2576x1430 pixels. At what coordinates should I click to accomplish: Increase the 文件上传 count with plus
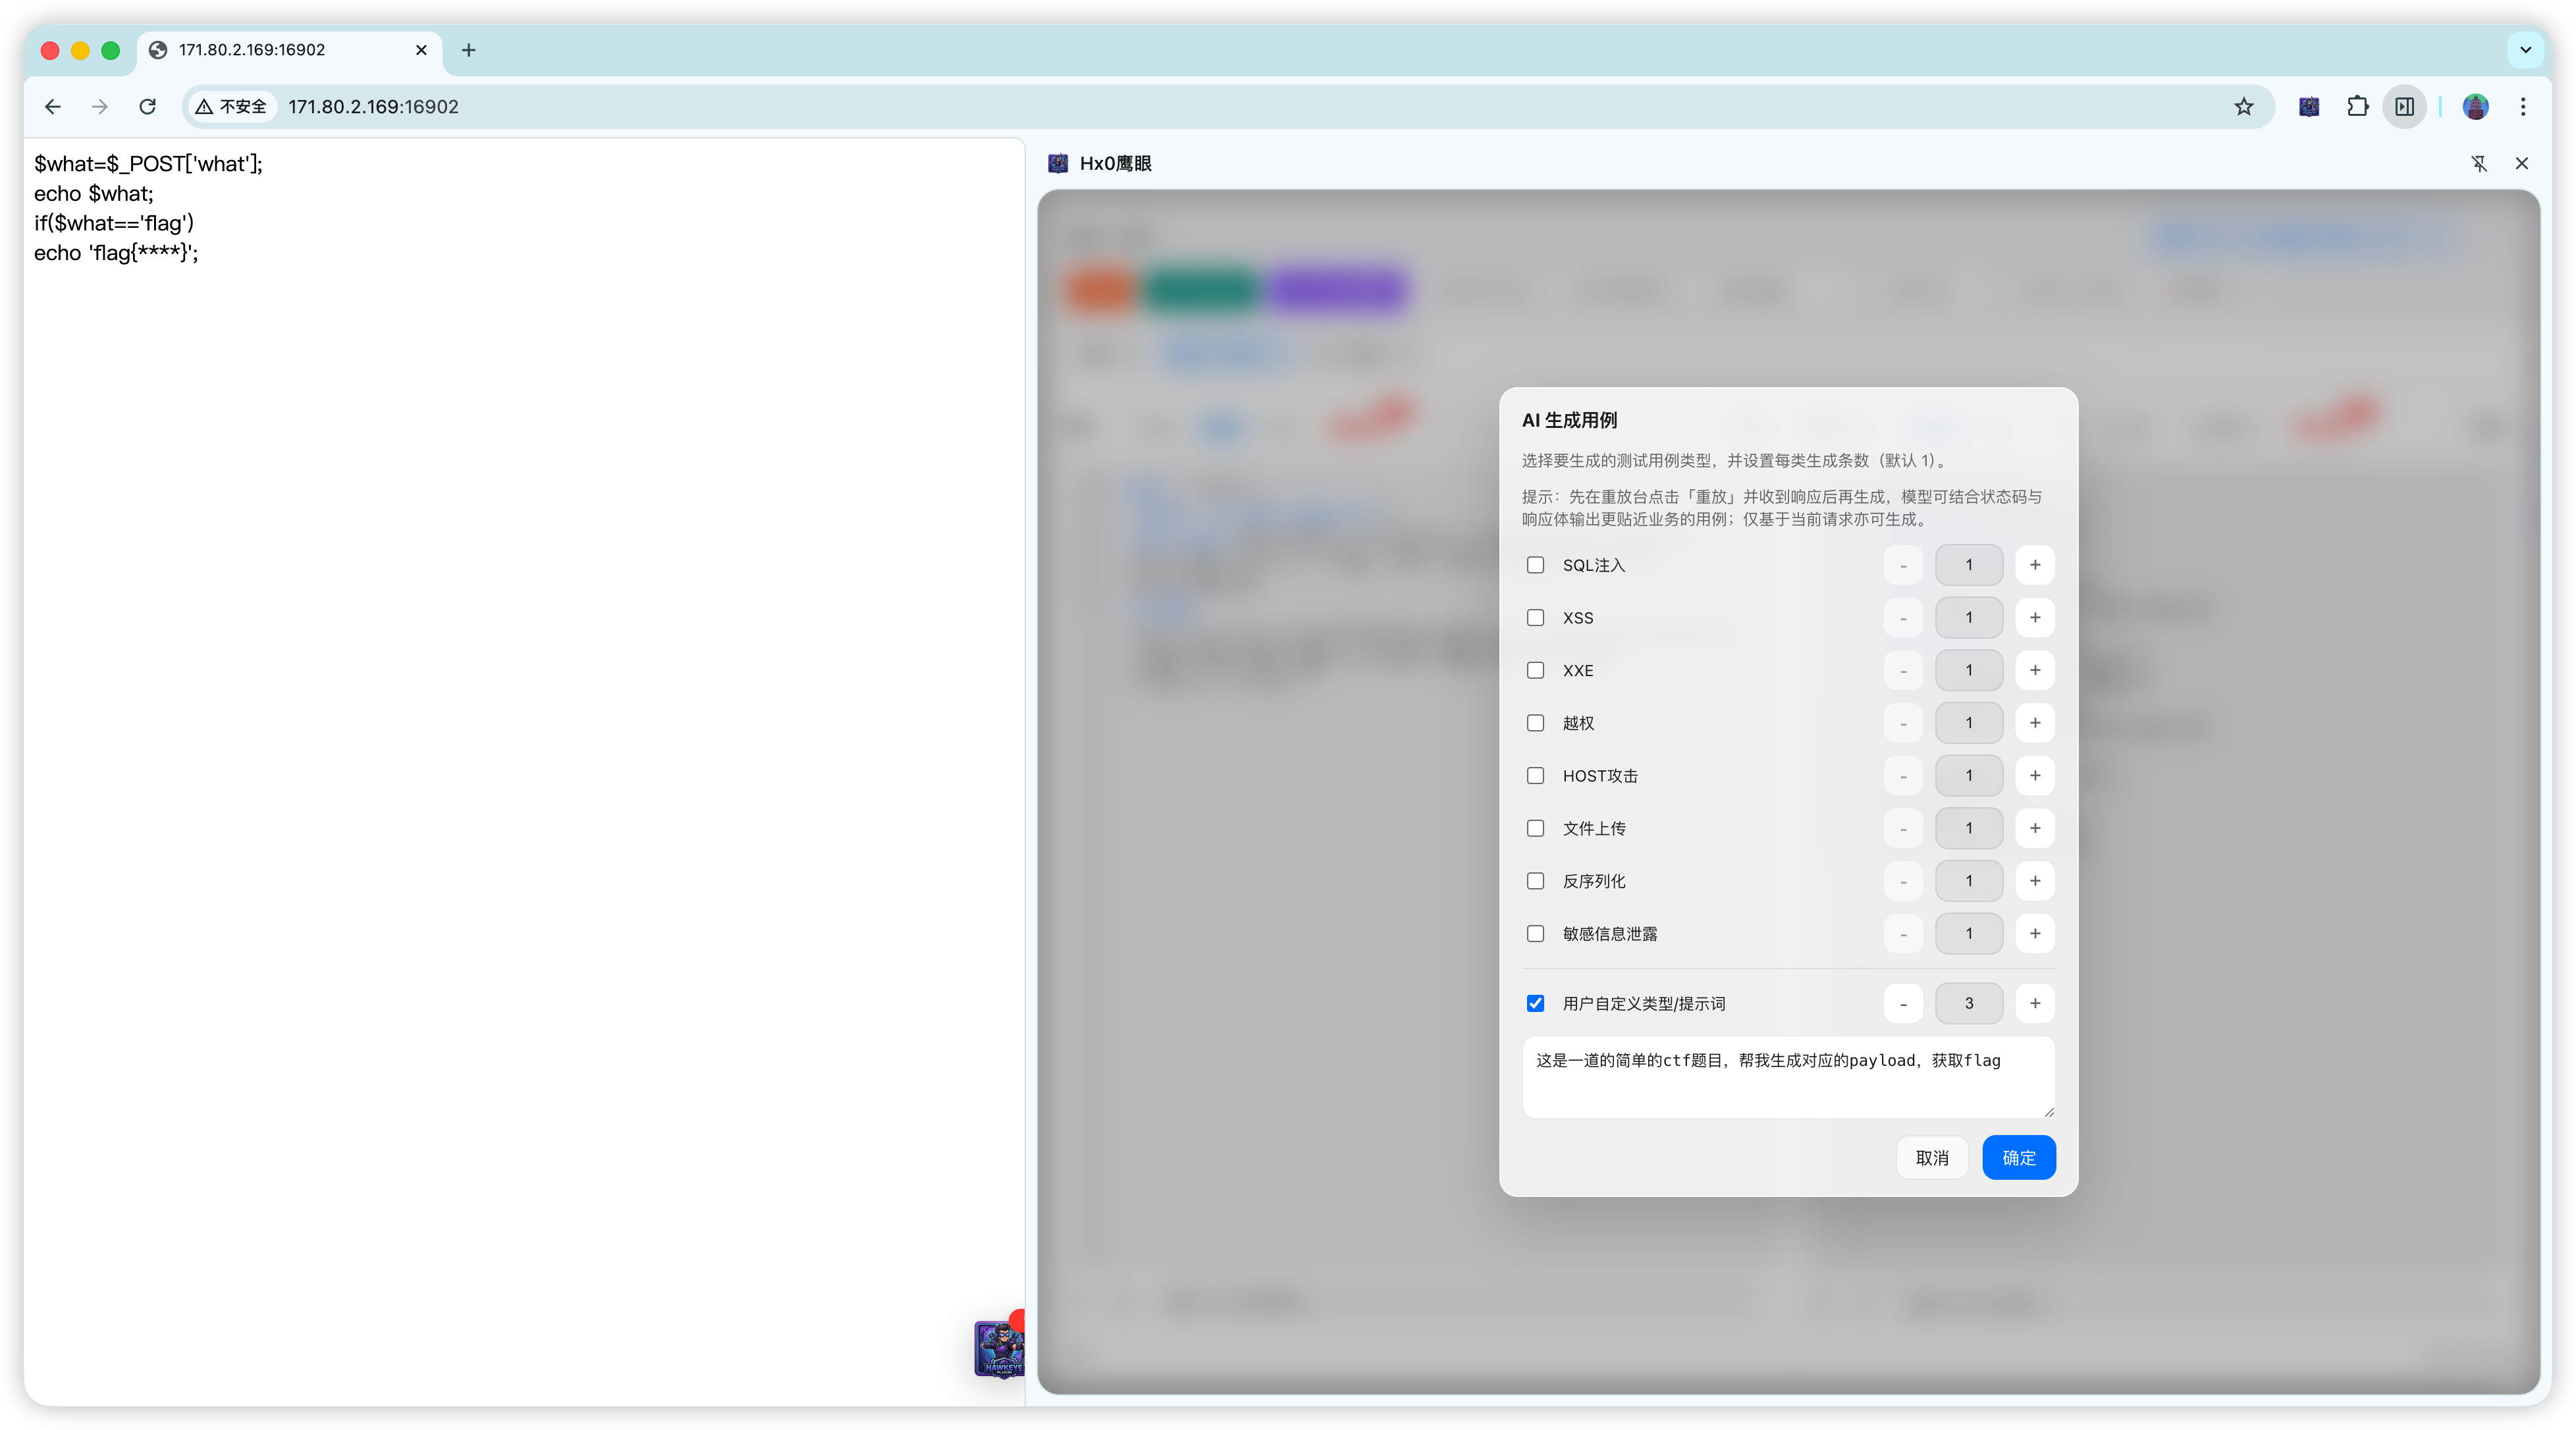2034,828
